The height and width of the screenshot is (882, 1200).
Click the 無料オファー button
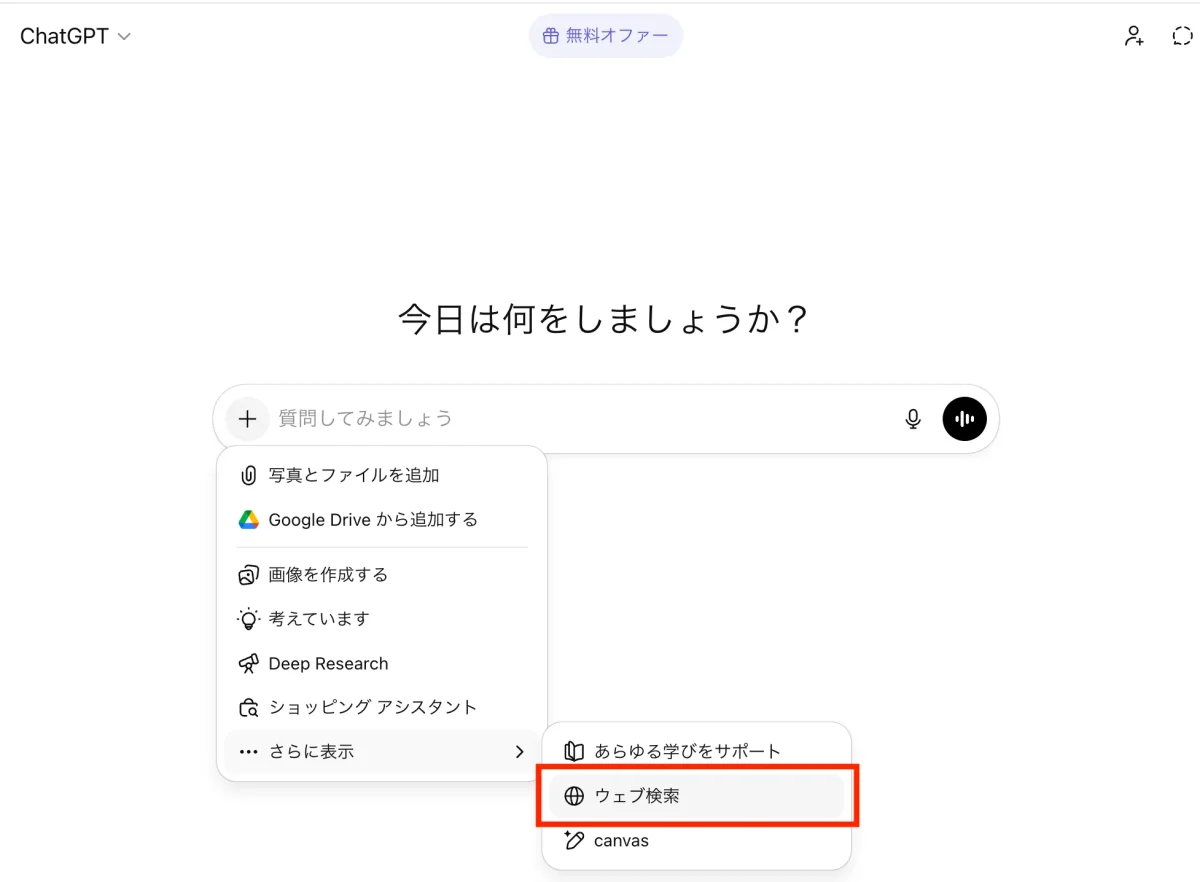tap(606, 37)
